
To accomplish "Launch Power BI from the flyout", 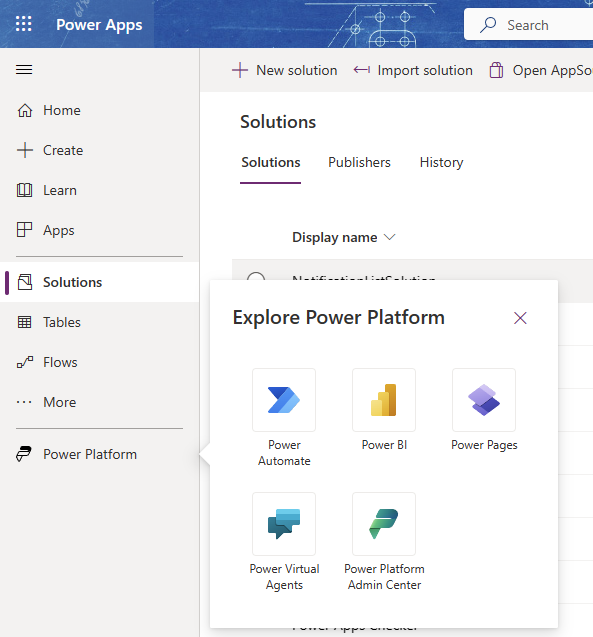I will [384, 410].
